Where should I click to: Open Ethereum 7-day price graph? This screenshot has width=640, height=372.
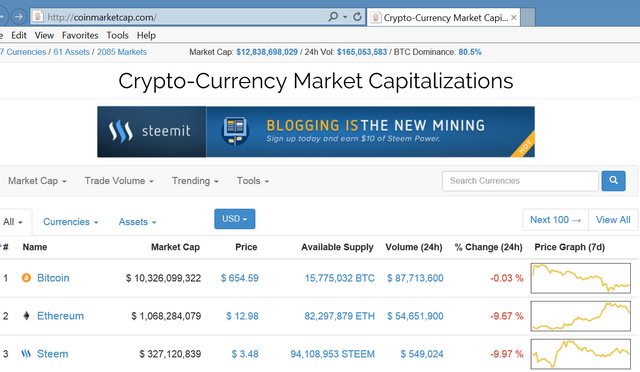tap(580, 316)
